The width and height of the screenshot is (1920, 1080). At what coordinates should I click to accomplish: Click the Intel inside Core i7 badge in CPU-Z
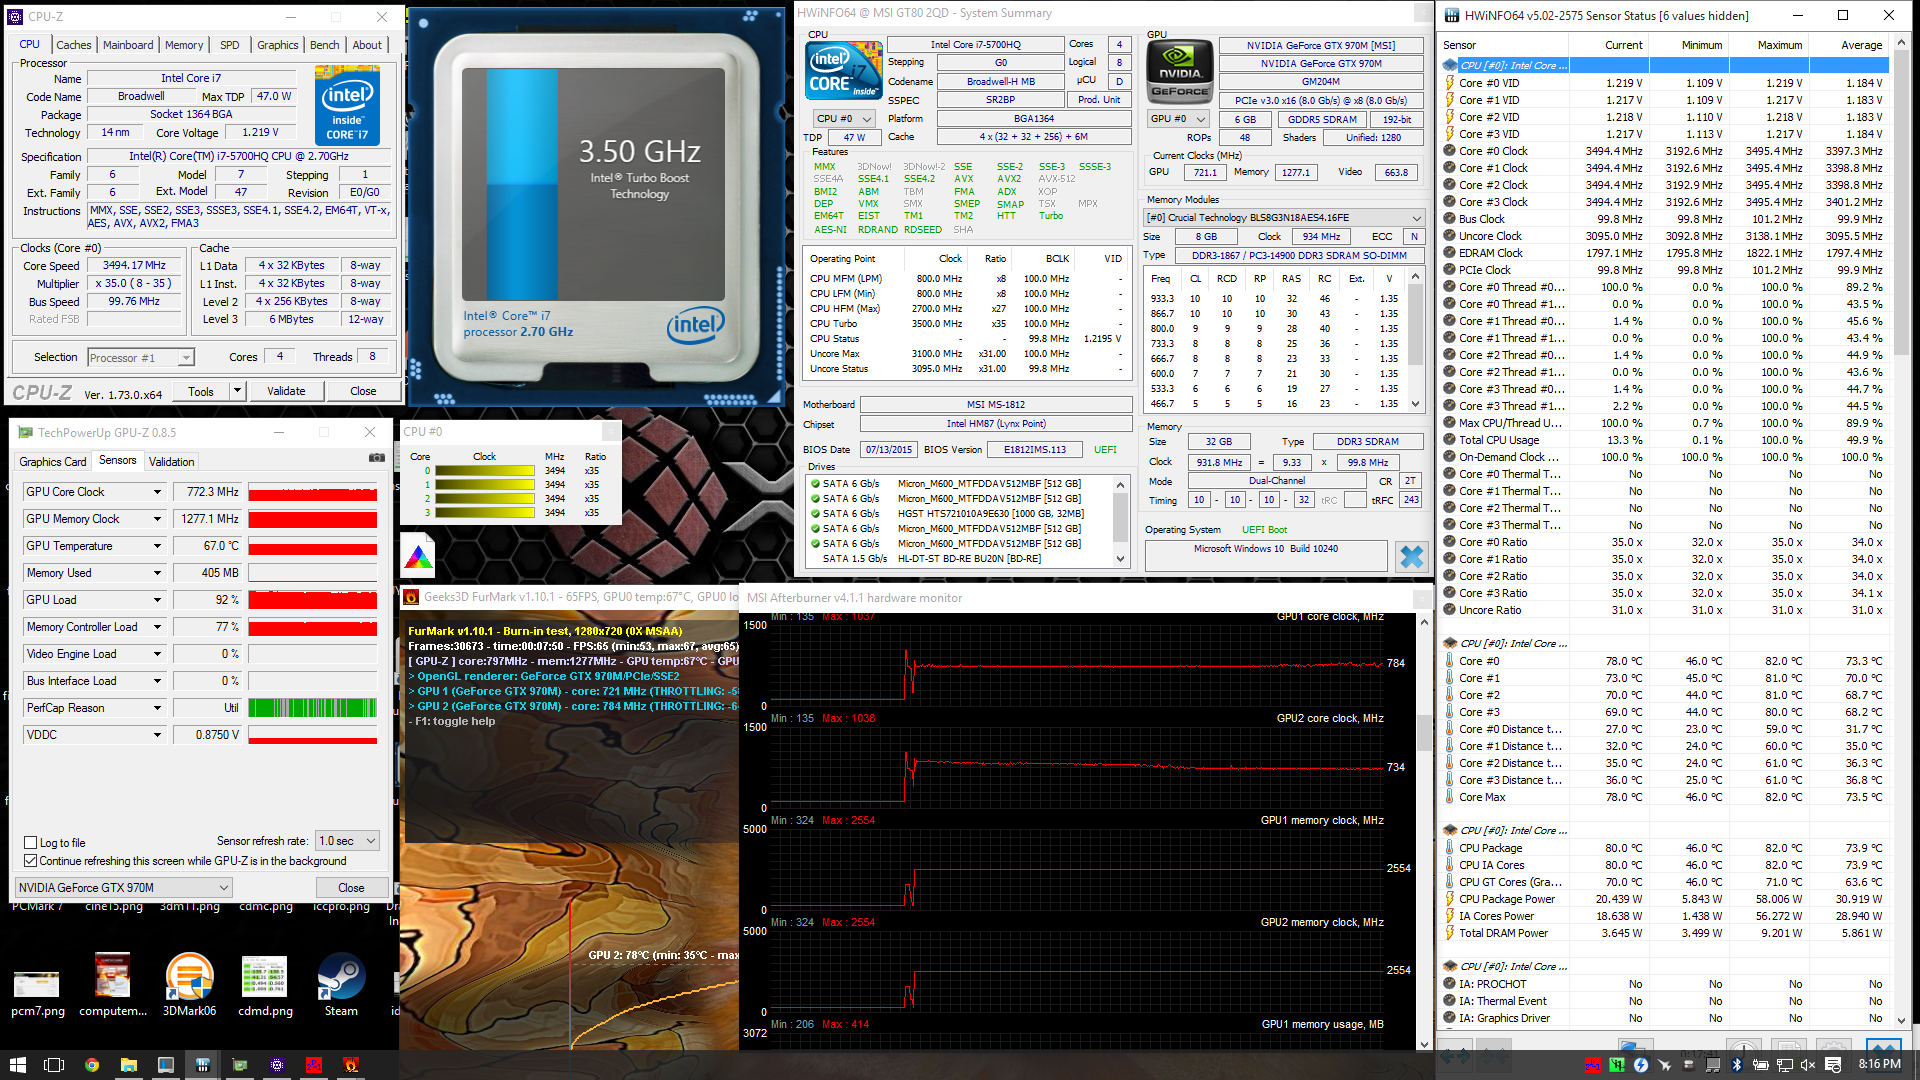click(347, 107)
